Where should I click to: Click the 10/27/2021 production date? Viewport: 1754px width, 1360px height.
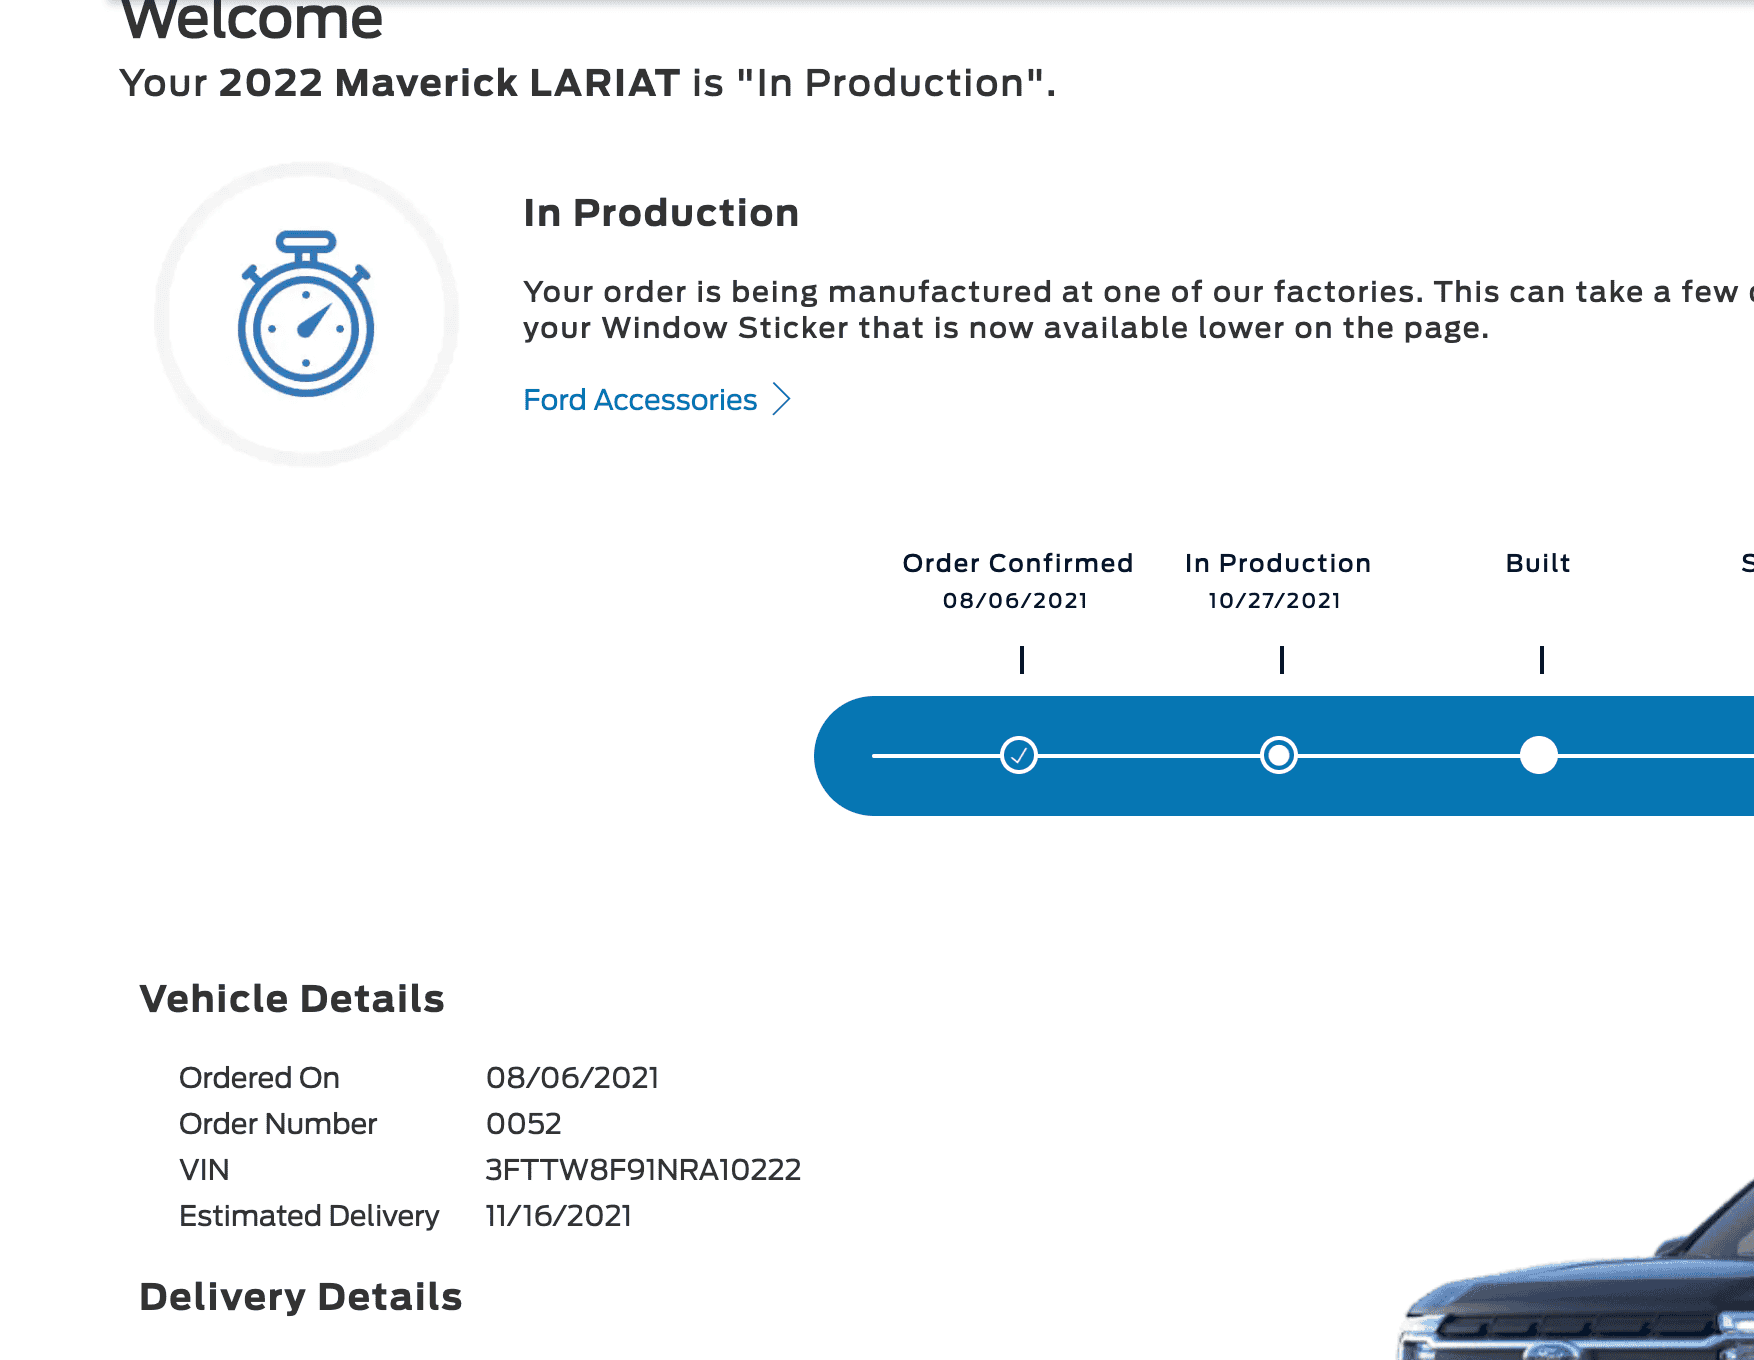coord(1275,600)
